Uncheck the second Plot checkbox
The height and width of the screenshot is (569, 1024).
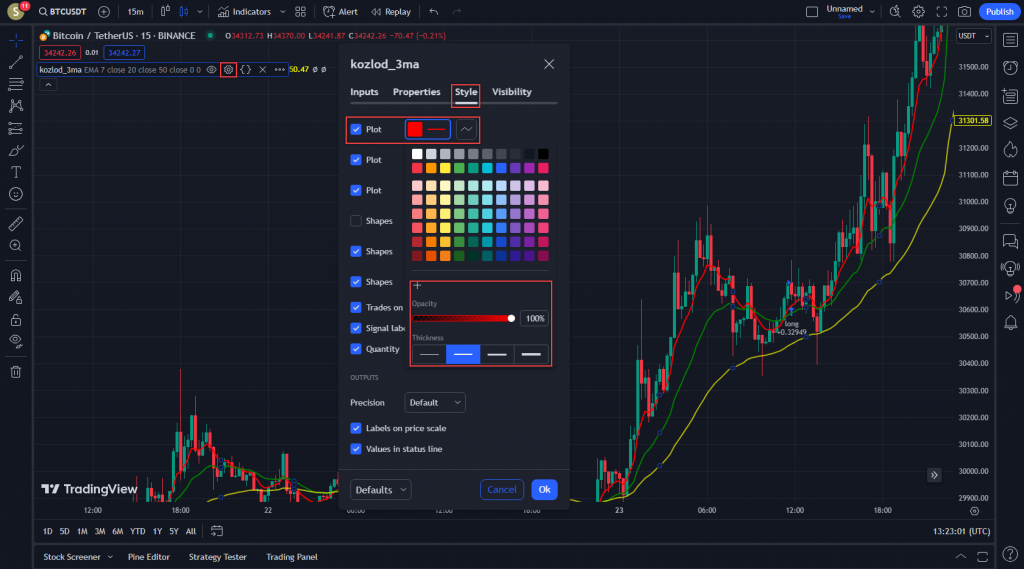click(356, 159)
